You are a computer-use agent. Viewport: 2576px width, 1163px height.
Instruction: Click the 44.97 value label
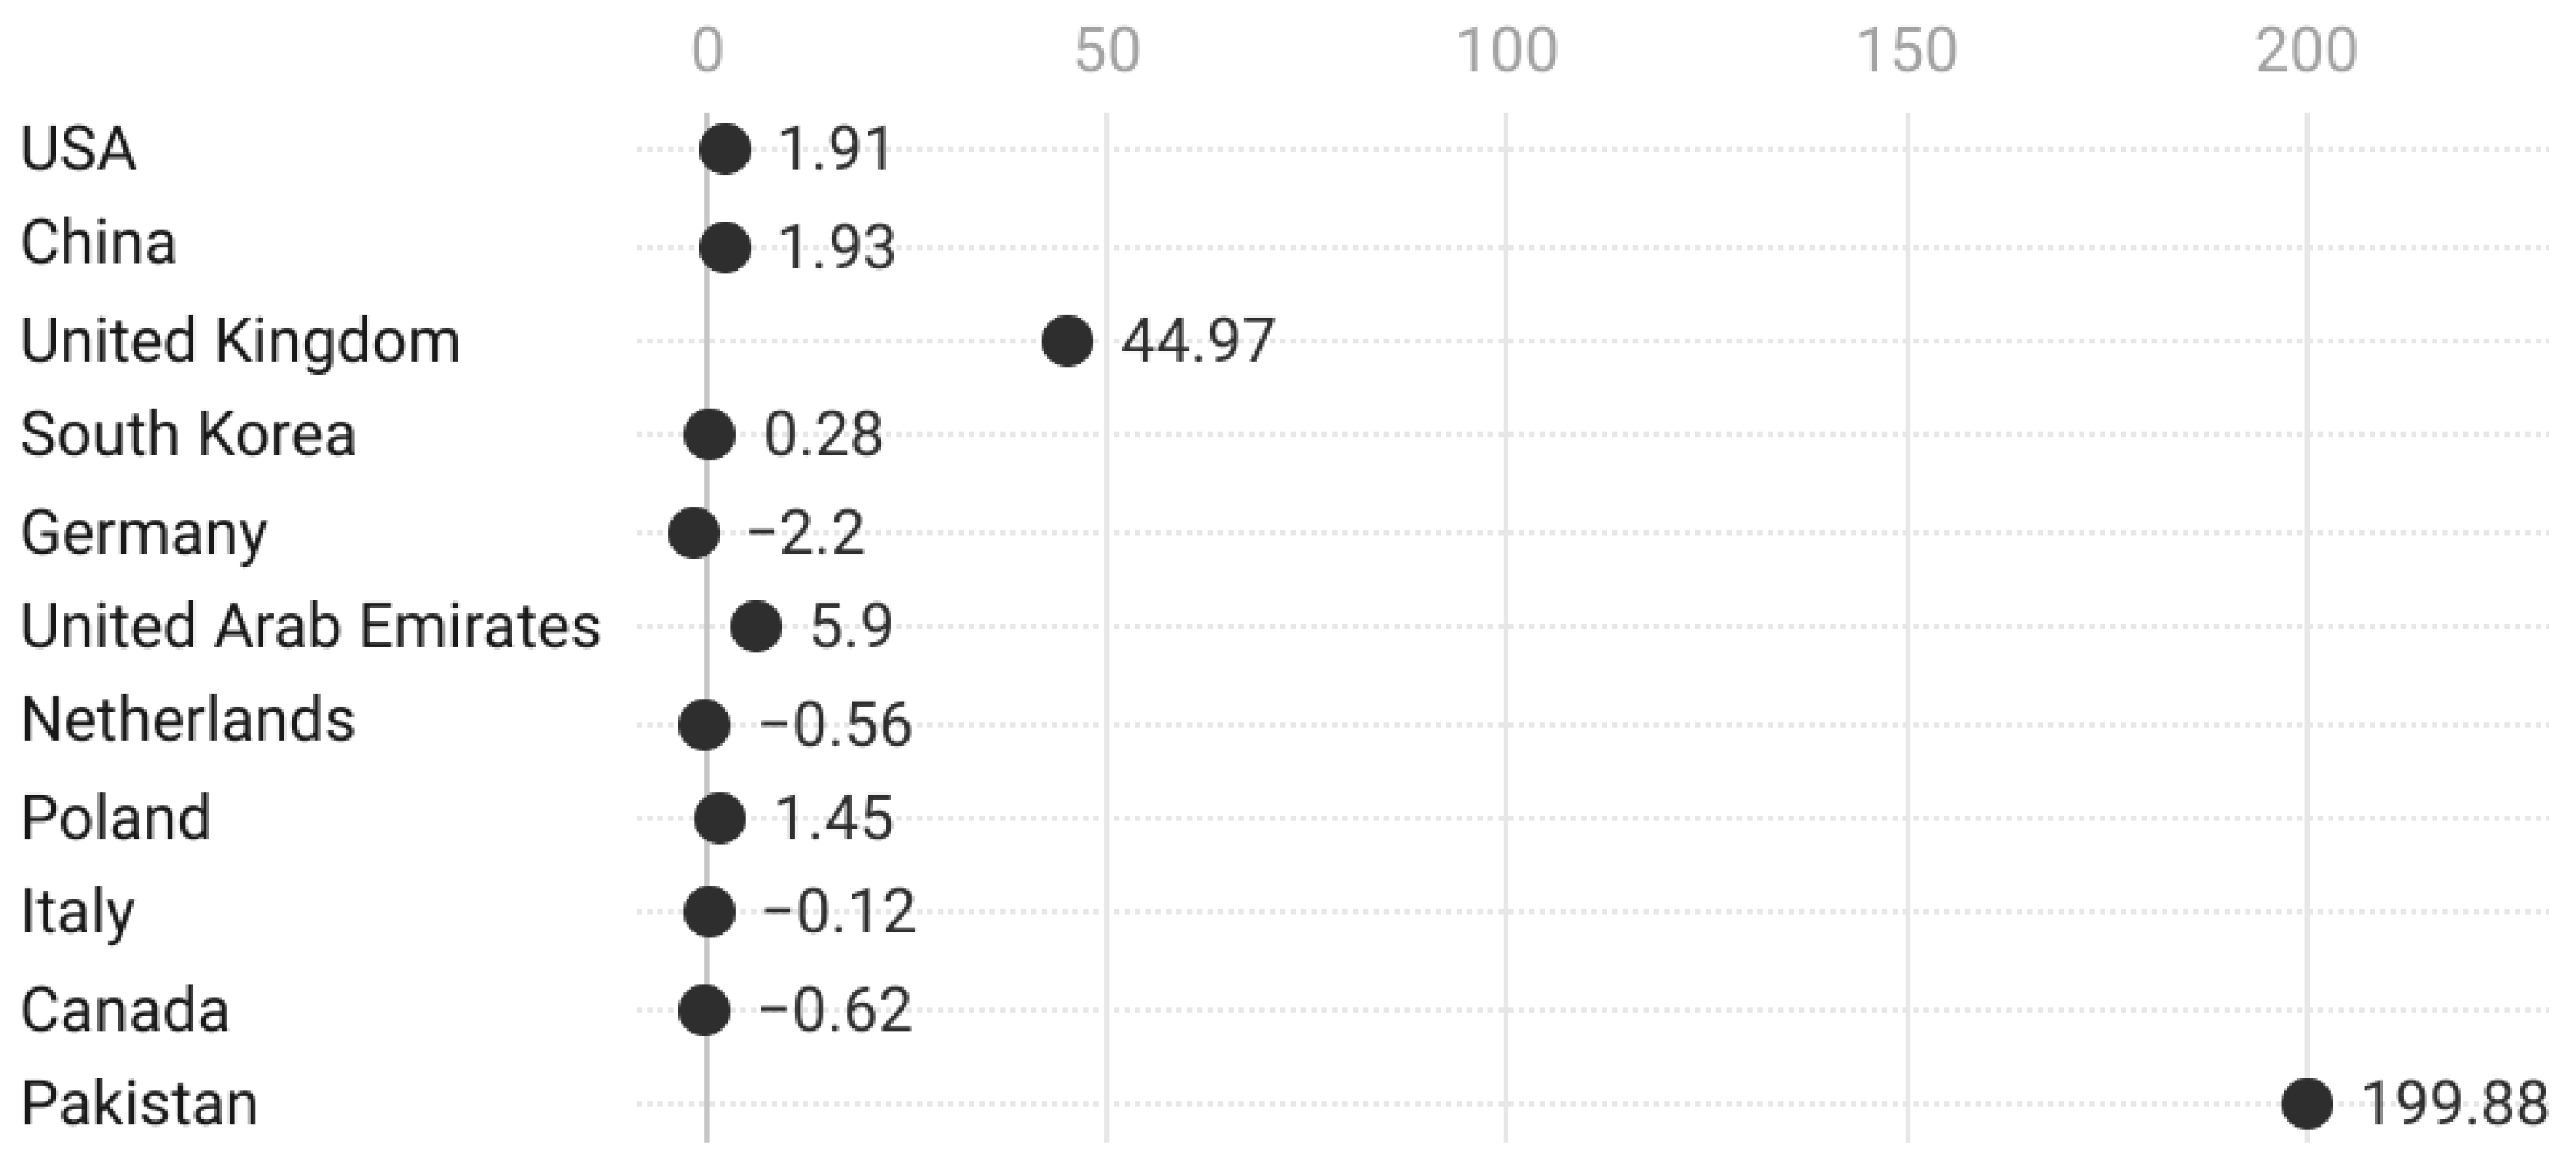[1197, 341]
